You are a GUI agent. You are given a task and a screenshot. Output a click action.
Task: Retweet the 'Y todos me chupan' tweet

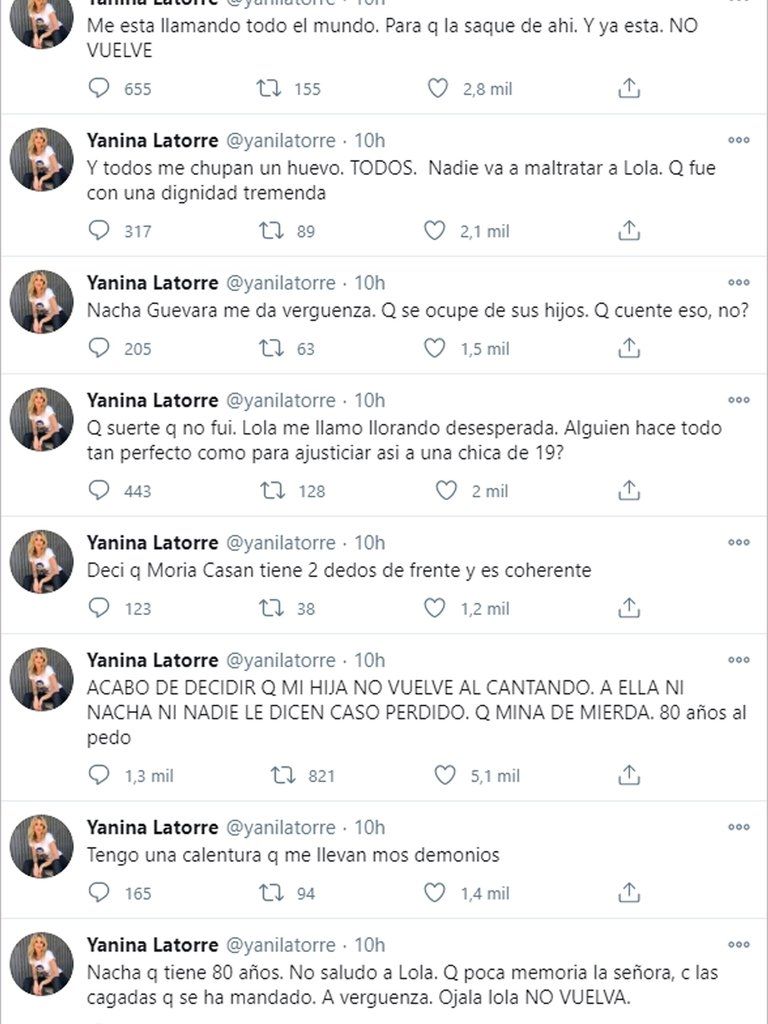[x=269, y=231]
